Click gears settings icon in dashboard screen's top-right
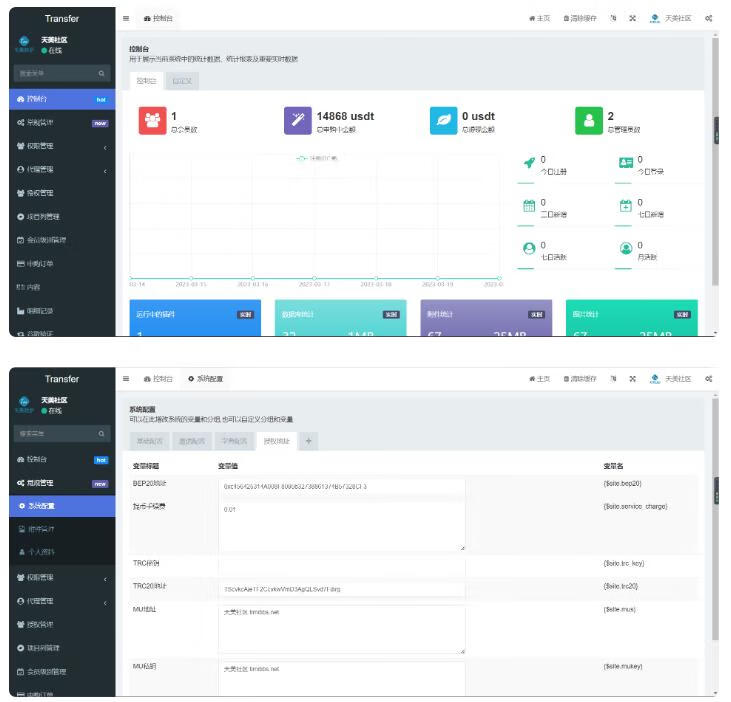731x702 pixels. coord(708,18)
